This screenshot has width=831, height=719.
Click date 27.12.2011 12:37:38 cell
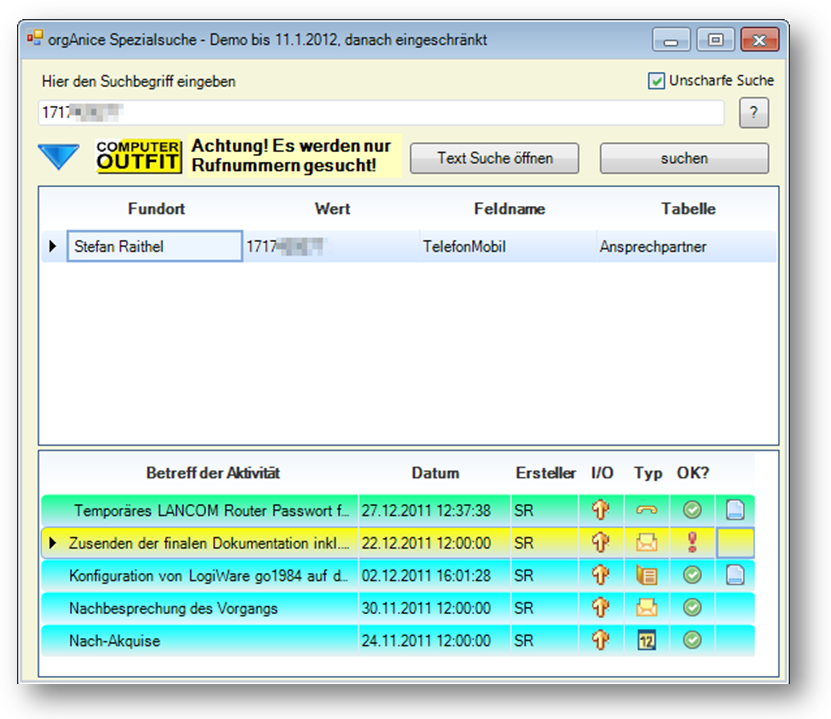[x=435, y=510]
